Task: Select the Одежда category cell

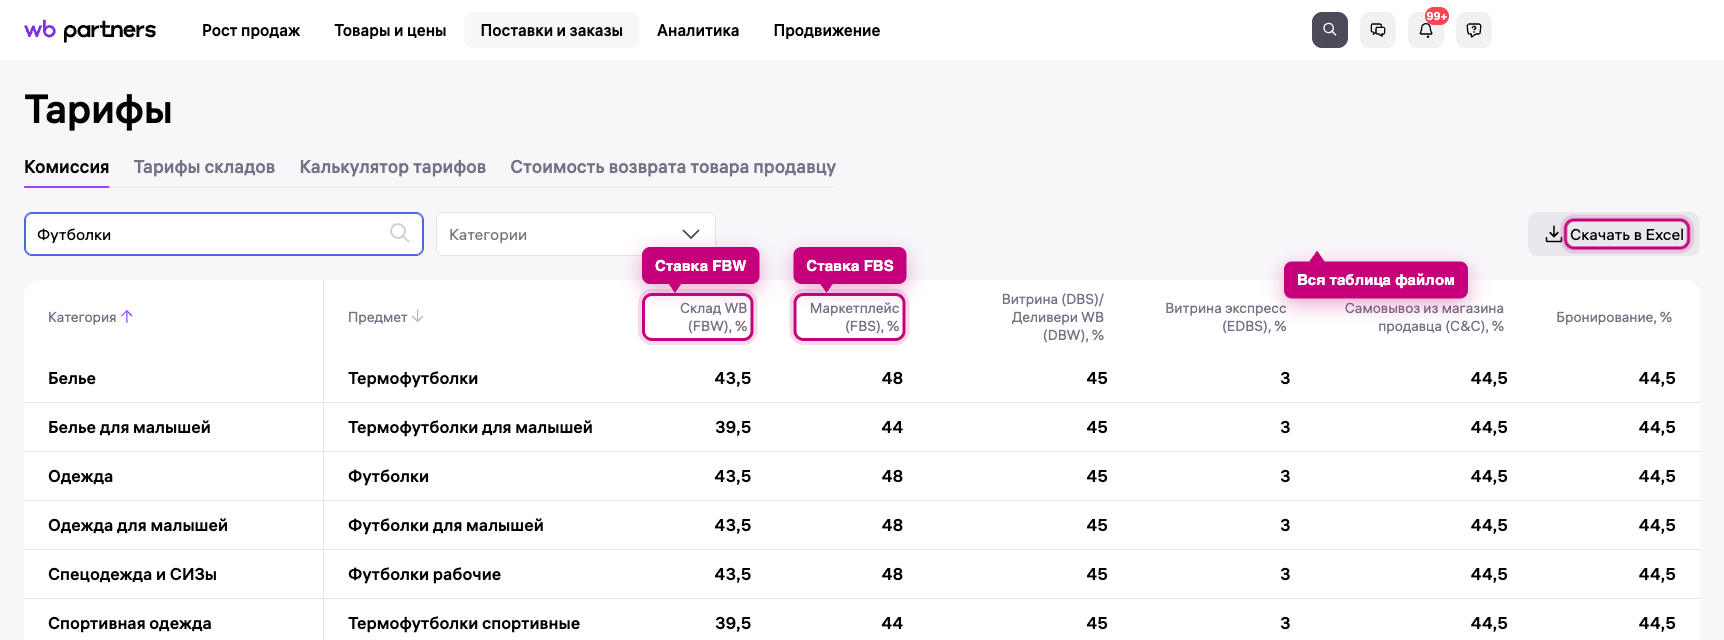Action: (x=80, y=476)
